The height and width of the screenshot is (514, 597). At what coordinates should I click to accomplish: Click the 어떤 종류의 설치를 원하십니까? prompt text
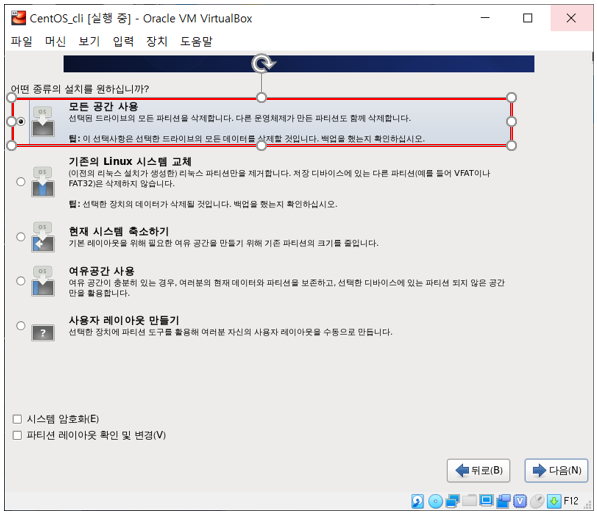80,89
